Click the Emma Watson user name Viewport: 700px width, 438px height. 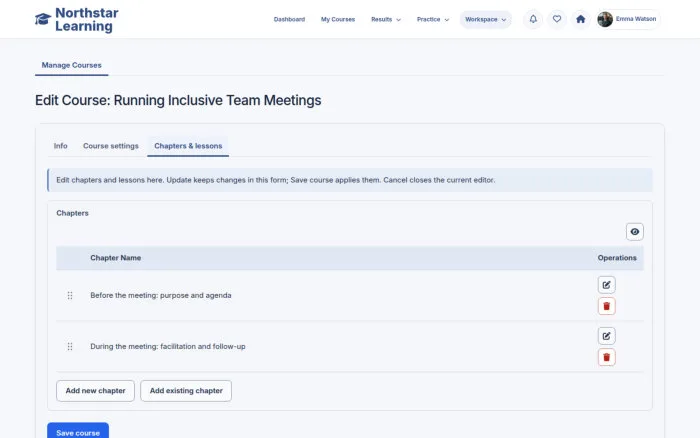pos(636,19)
